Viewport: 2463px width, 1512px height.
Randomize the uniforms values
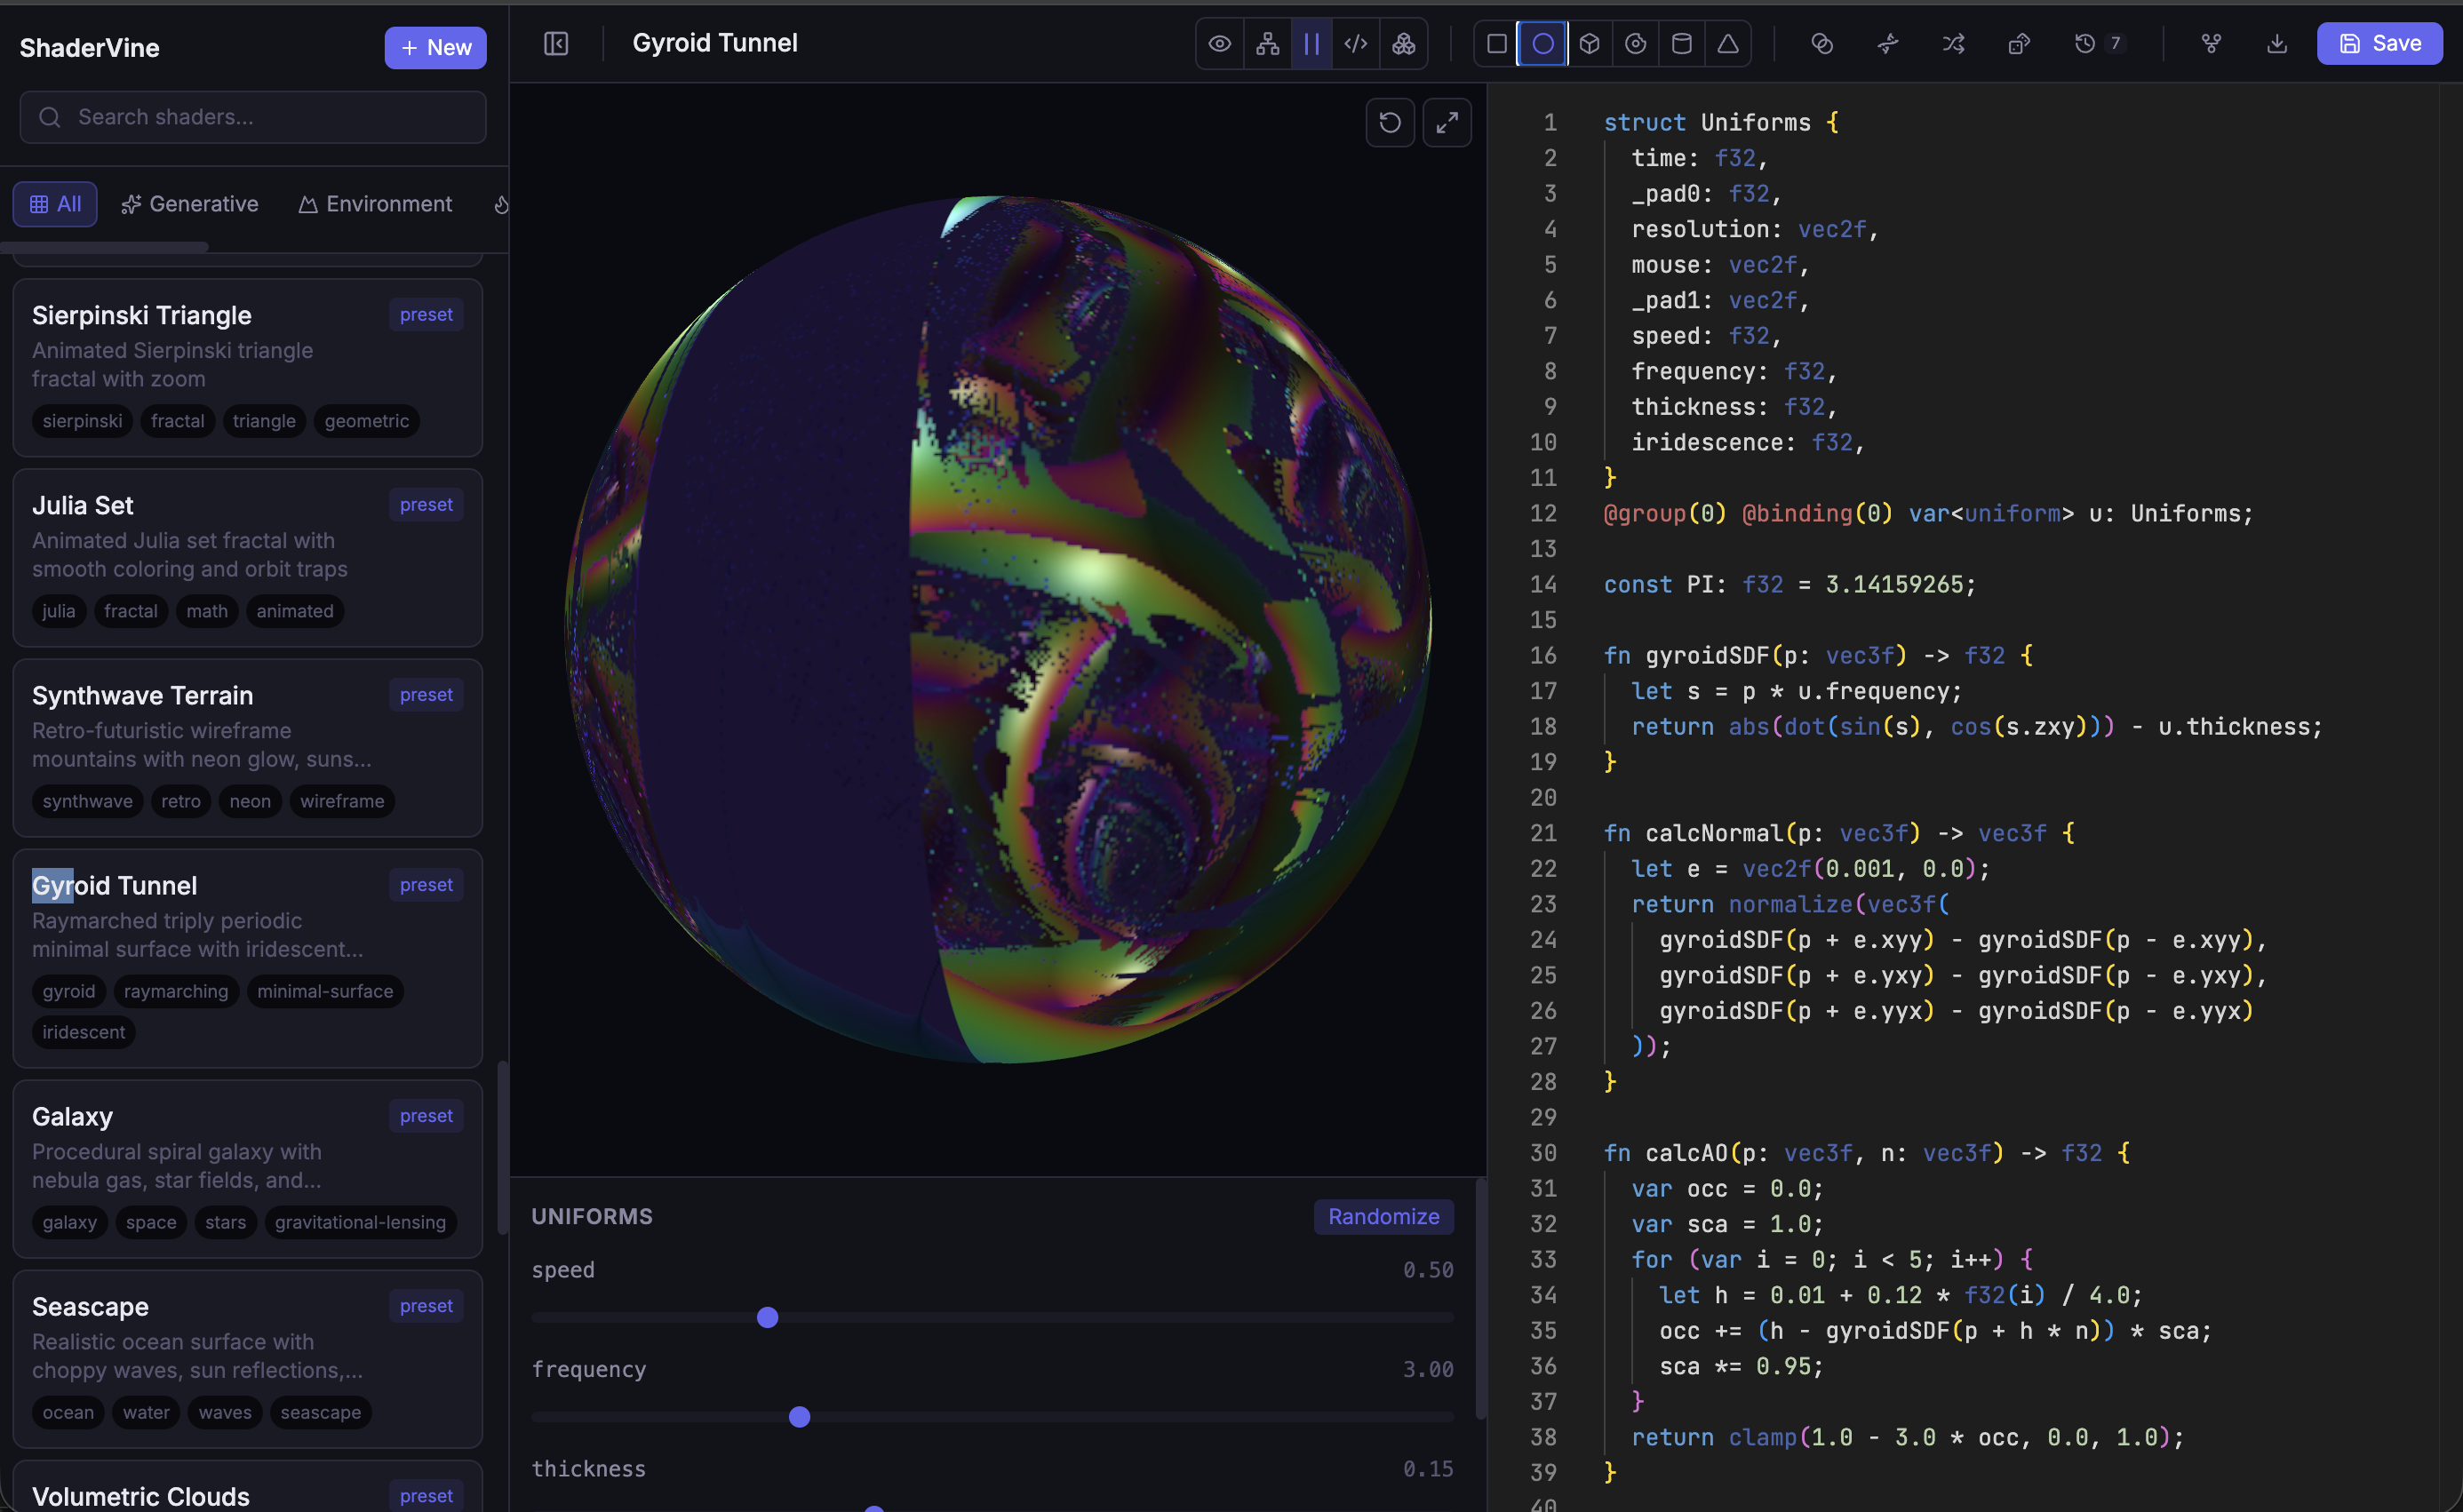point(1383,1217)
